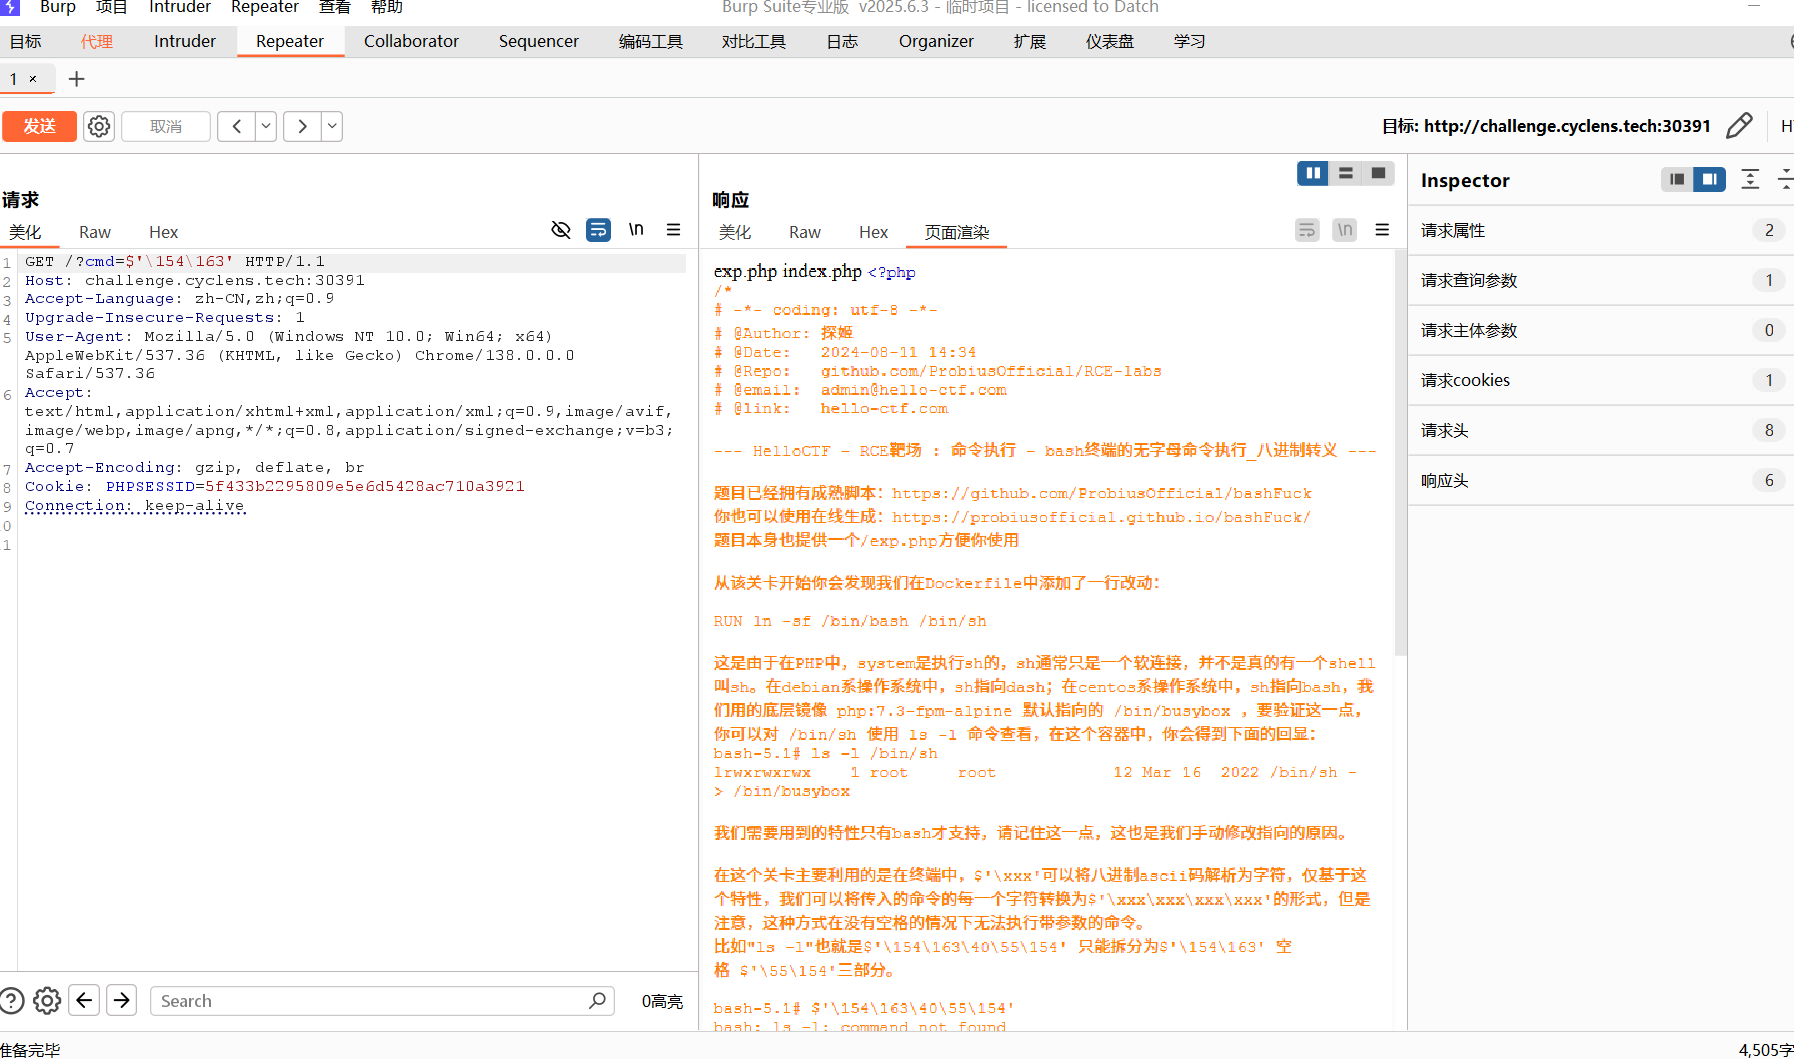This screenshot has width=1794, height=1059.
Task: Open response panel hamburger menu
Action: pyautogui.click(x=1382, y=230)
